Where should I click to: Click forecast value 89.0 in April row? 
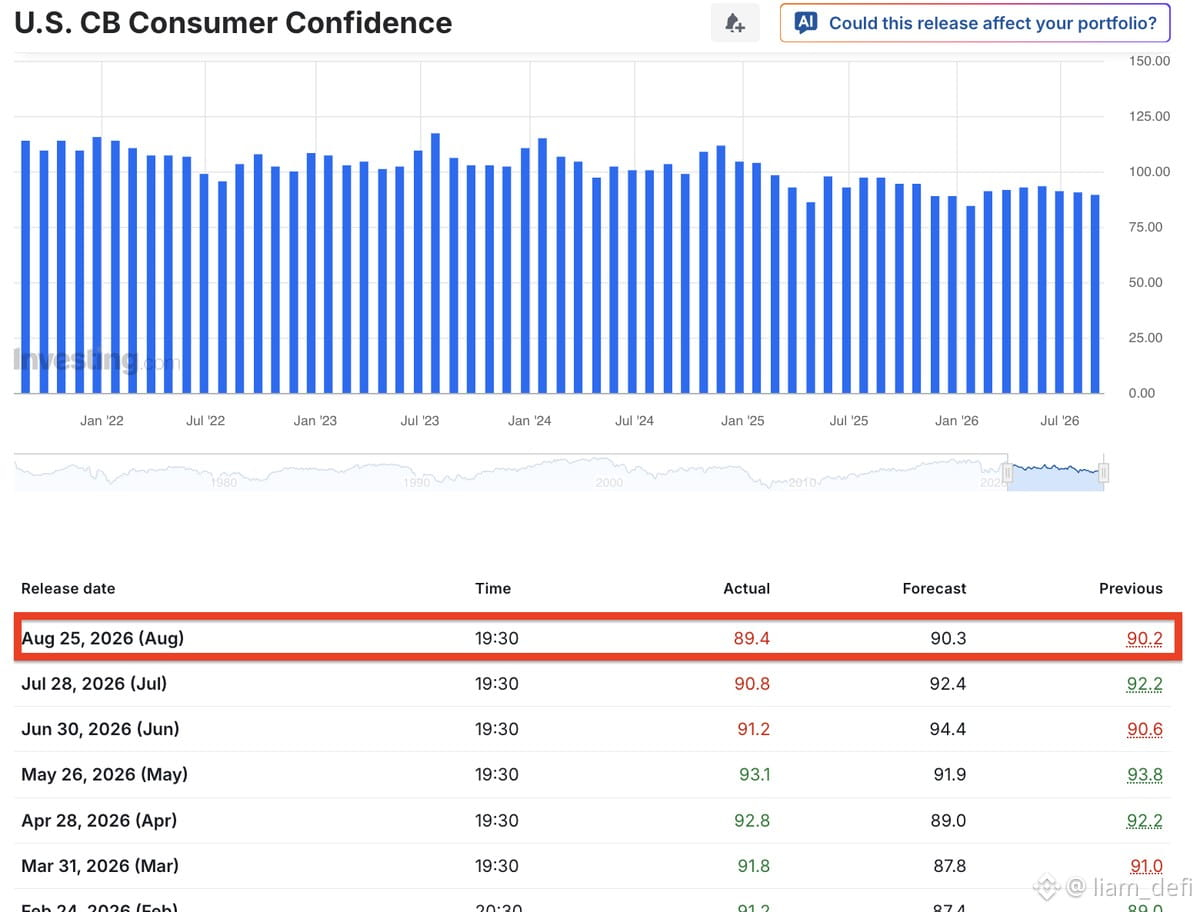click(x=948, y=820)
